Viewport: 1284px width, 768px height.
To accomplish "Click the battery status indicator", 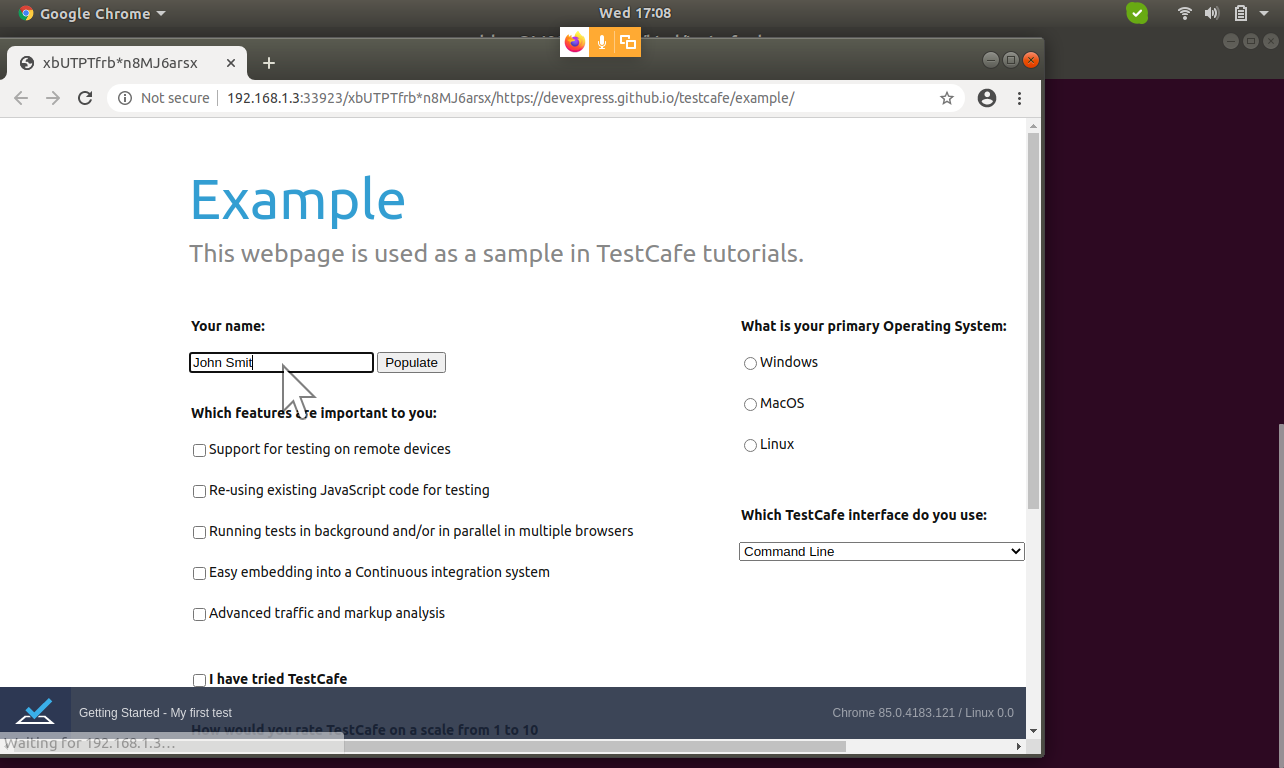I will pyautogui.click(x=1240, y=13).
